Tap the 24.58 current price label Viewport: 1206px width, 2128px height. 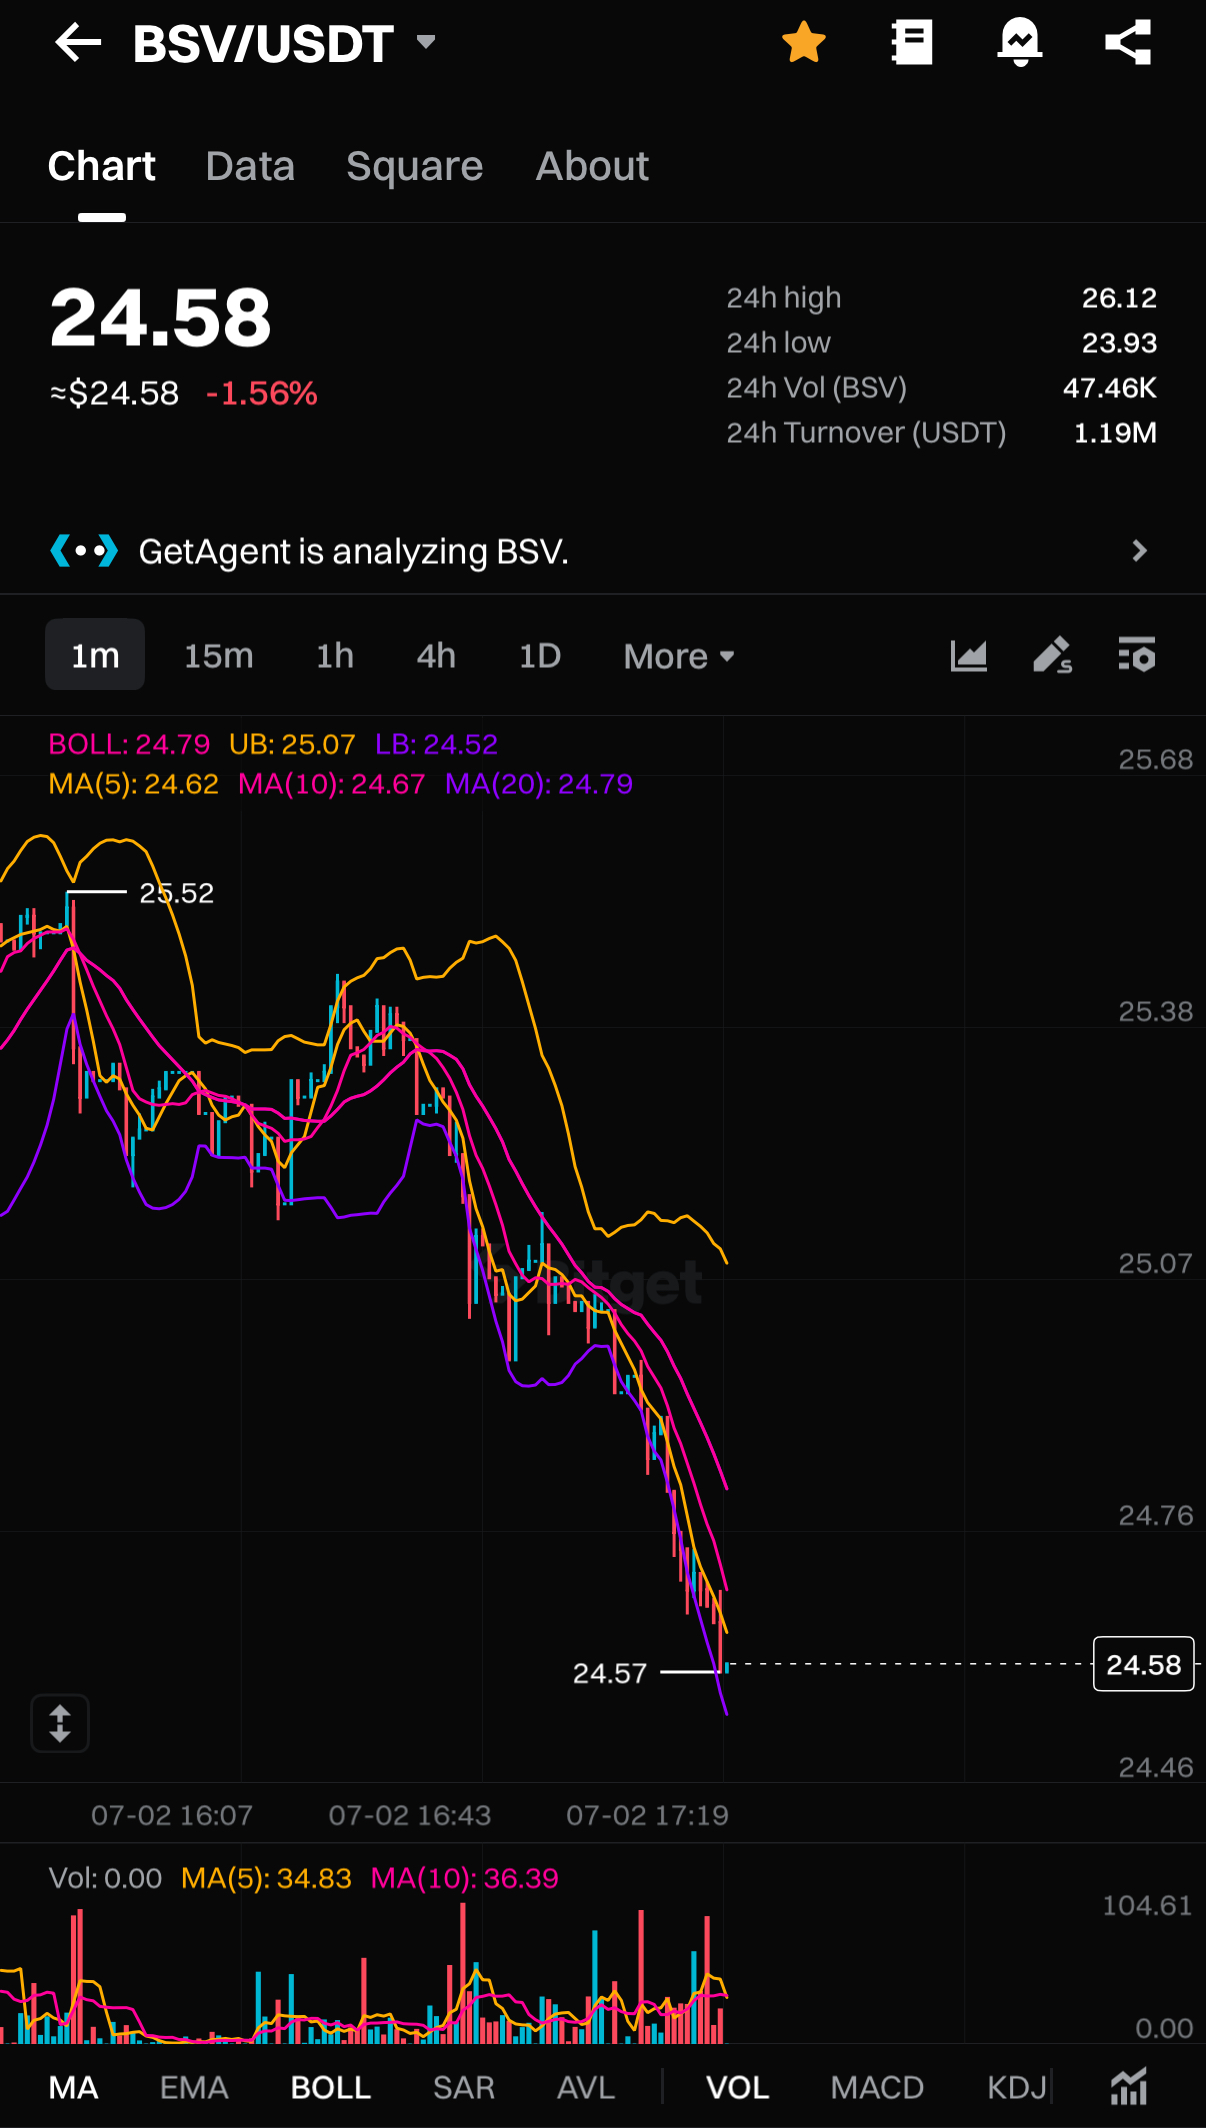point(1144,1664)
